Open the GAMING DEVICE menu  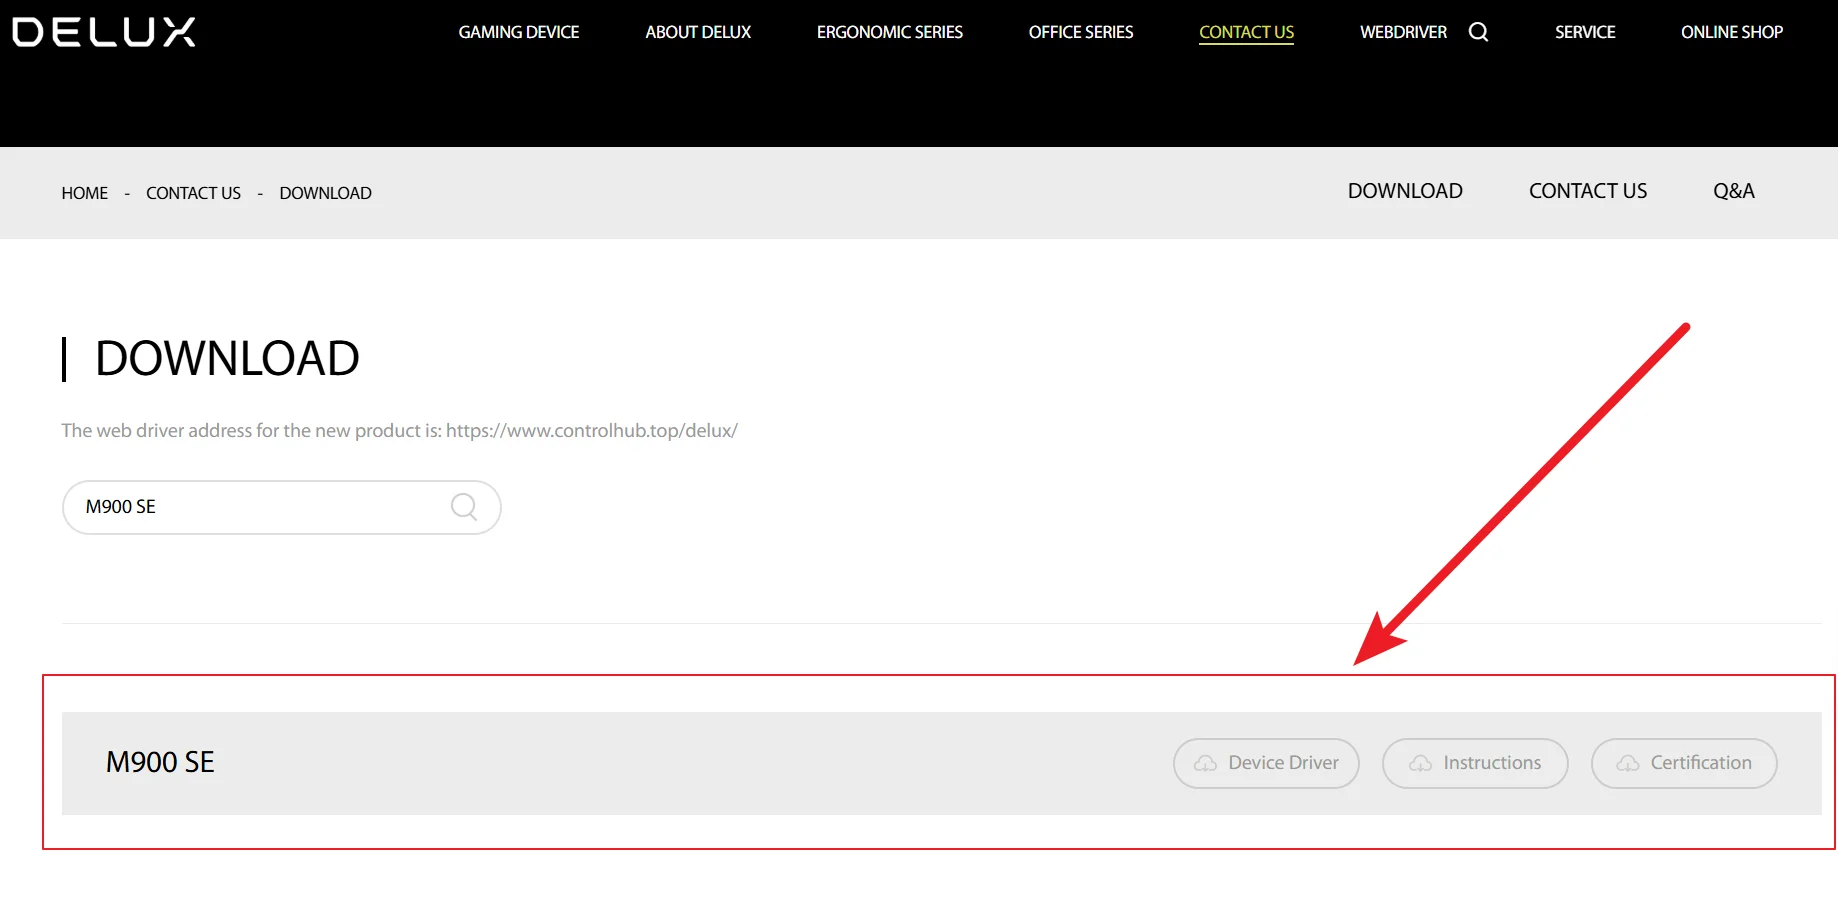click(x=519, y=32)
